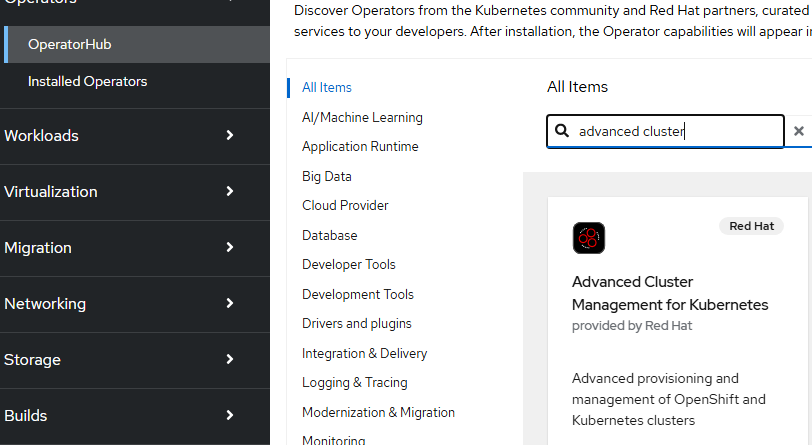The width and height of the screenshot is (812, 445).
Task: Filter by Cloud Provider category
Action: tap(345, 206)
